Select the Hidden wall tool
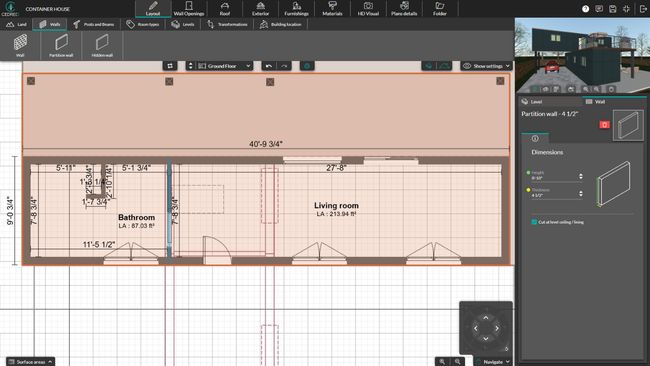This screenshot has height=366, width=650. [102, 45]
